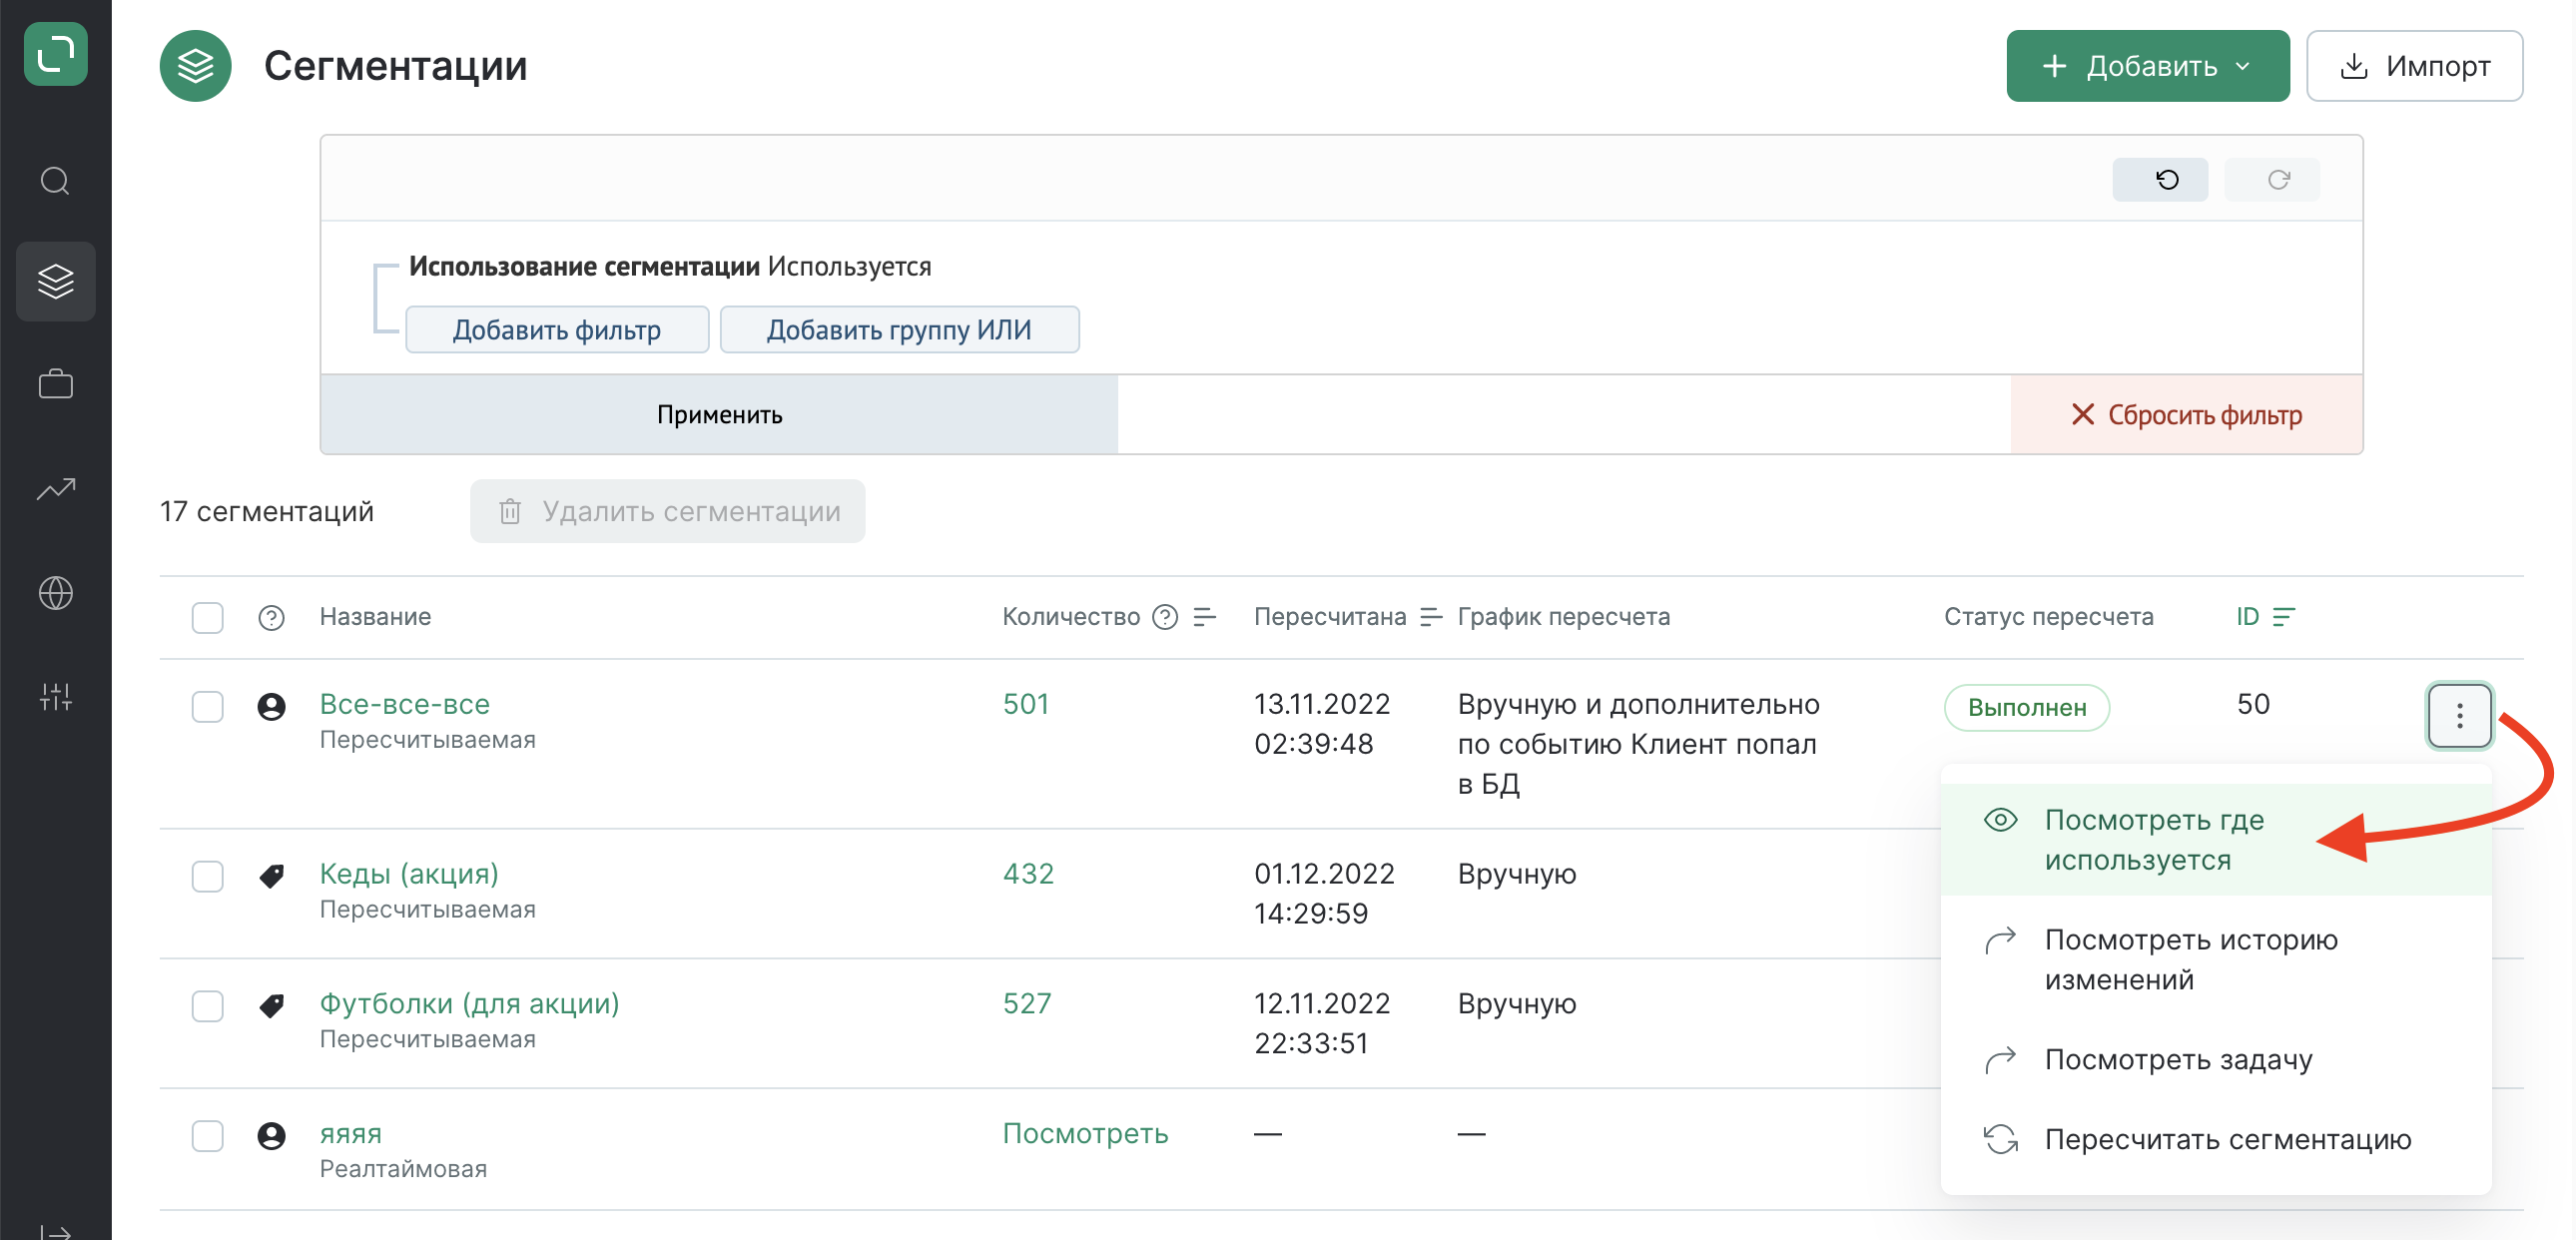Open search from the sidebar magnifier icon
The height and width of the screenshot is (1240, 2576).
[x=55, y=181]
